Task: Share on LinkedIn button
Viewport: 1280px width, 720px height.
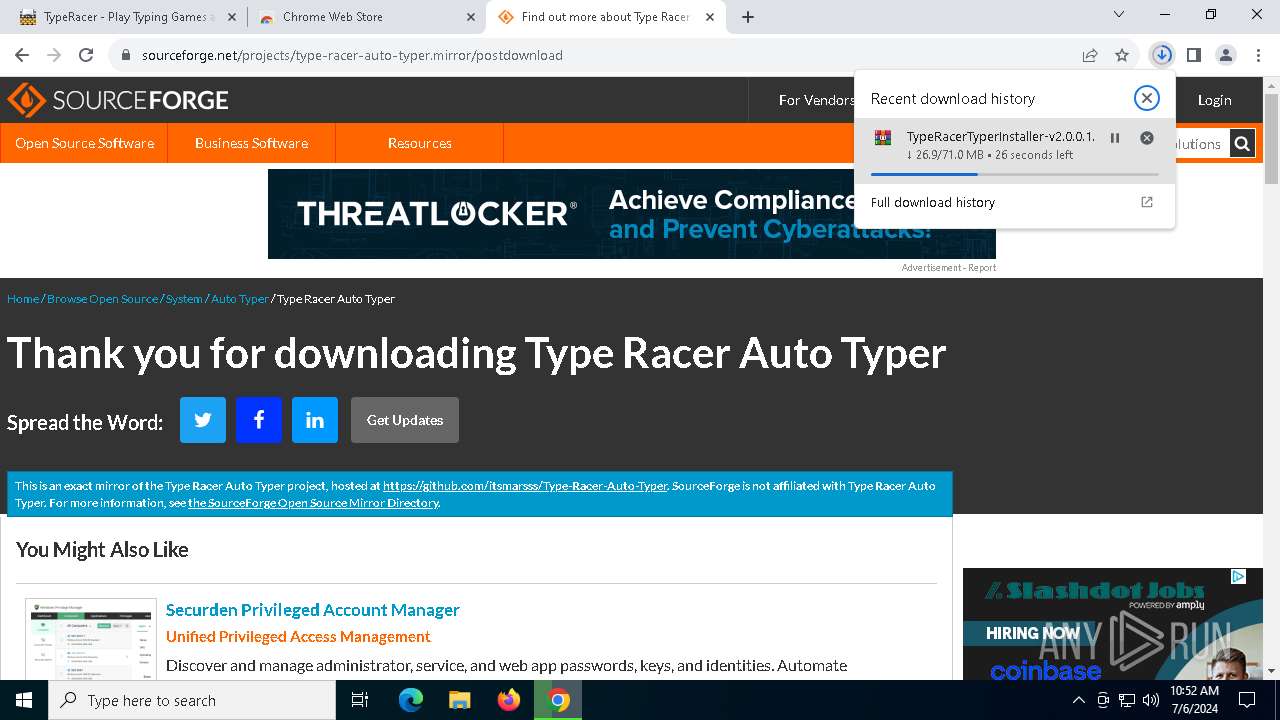Action: pos(315,420)
